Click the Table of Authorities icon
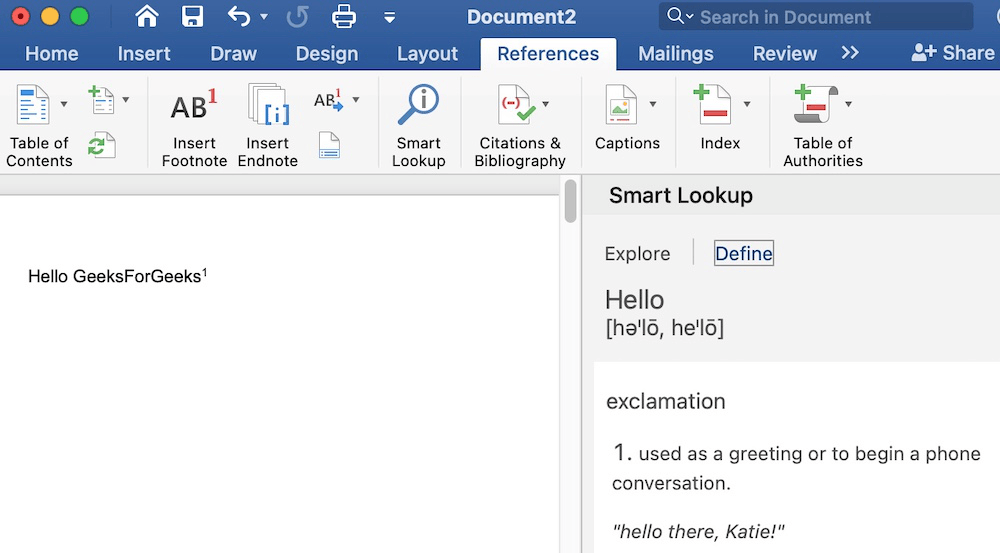Screen dimensions: 1000x553 (x=816, y=104)
